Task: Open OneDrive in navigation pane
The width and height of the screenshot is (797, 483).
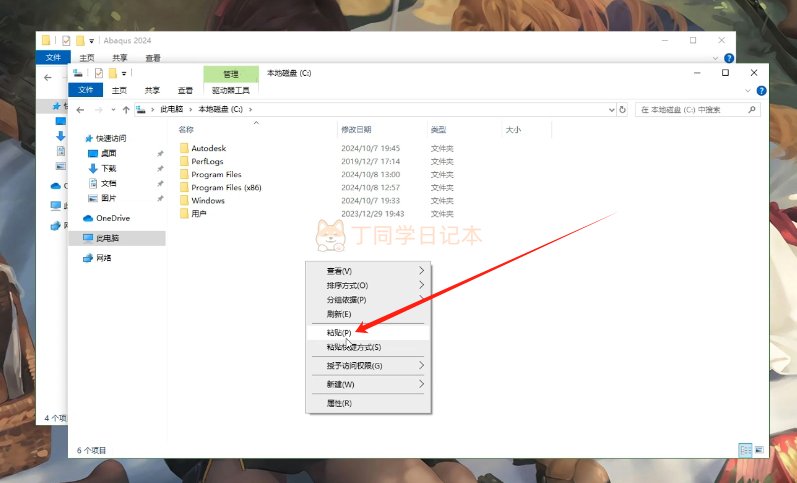Action: click(x=112, y=218)
